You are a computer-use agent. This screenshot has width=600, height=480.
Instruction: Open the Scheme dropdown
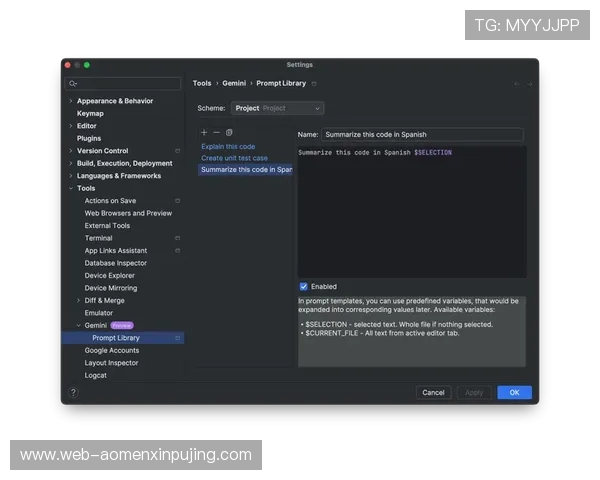[x=277, y=108]
